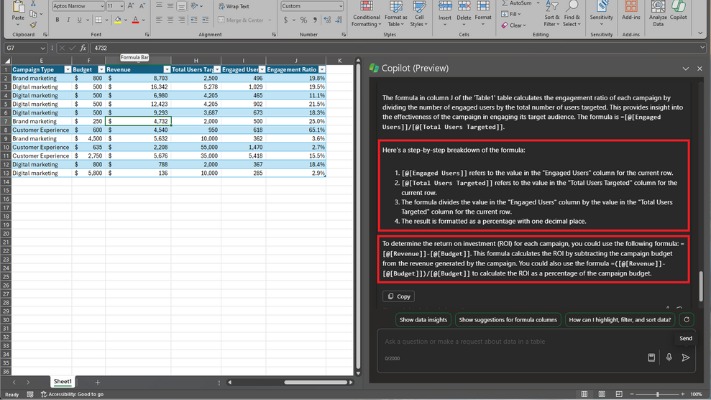Apply percent style format
Image resolution: width=711 pixels, height=400 pixels.
point(303,20)
